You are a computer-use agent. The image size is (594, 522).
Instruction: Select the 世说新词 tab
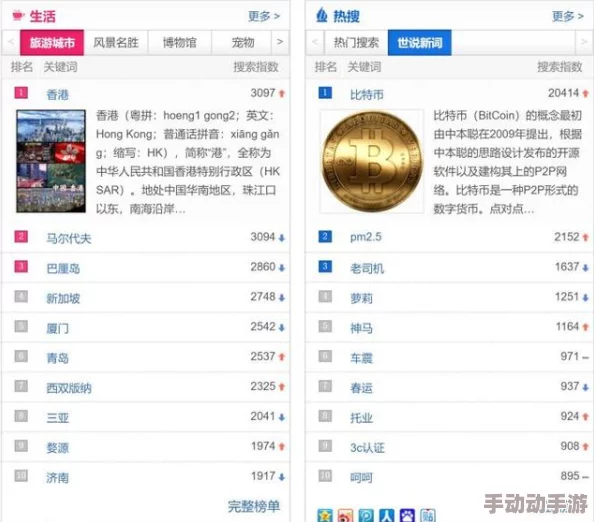point(420,42)
